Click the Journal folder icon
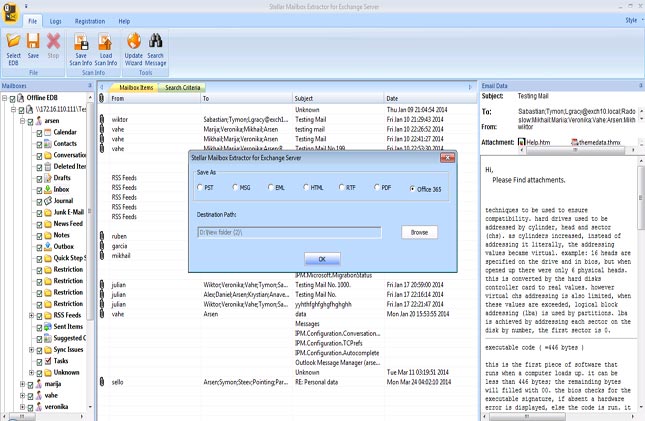645x421 pixels. pyautogui.click(x=48, y=201)
